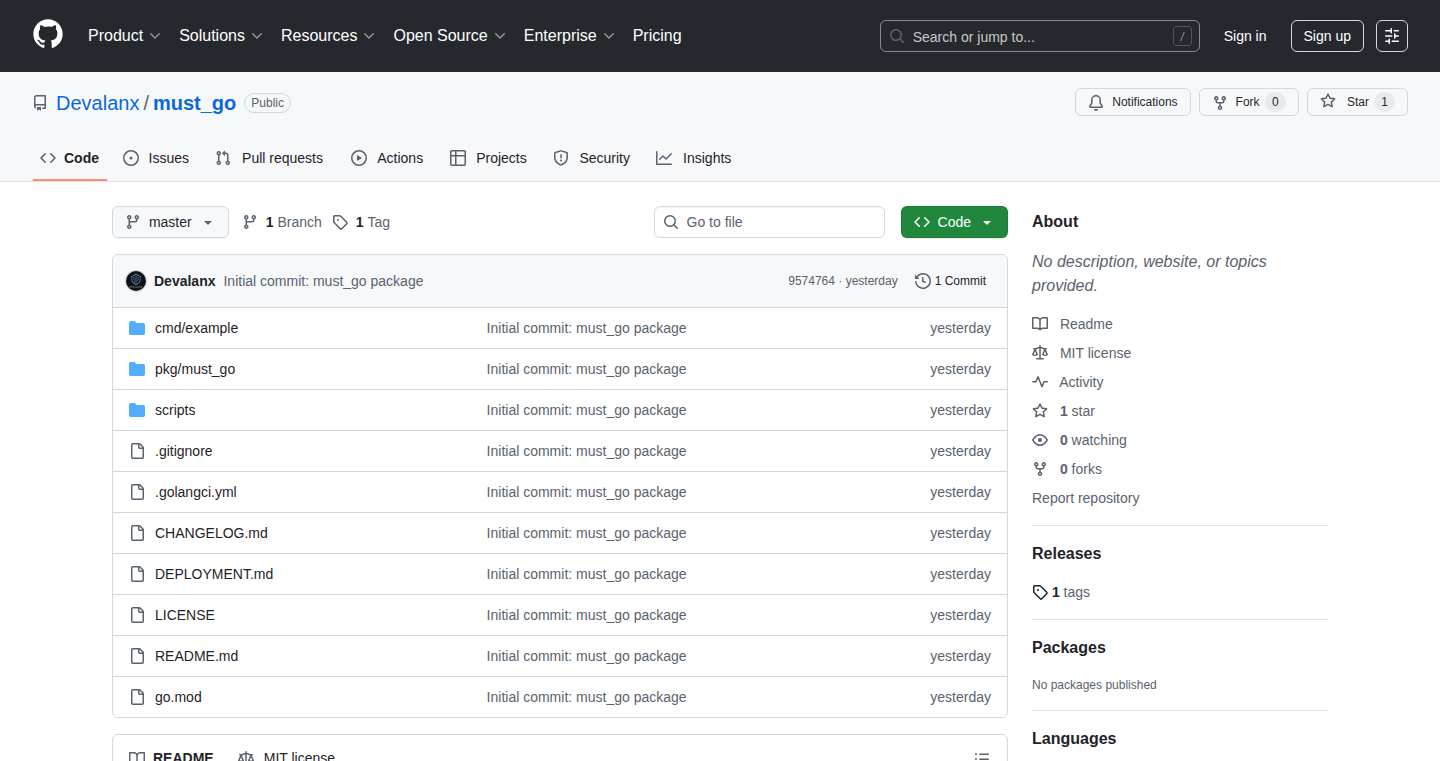Expand the Product menu
1440x761 pixels.
point(124,35)
